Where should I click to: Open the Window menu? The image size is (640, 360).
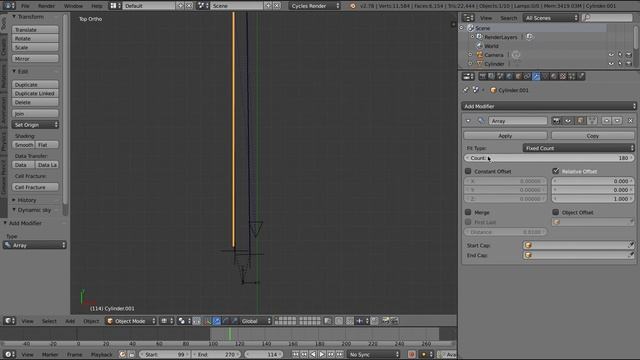pos(73,6)
